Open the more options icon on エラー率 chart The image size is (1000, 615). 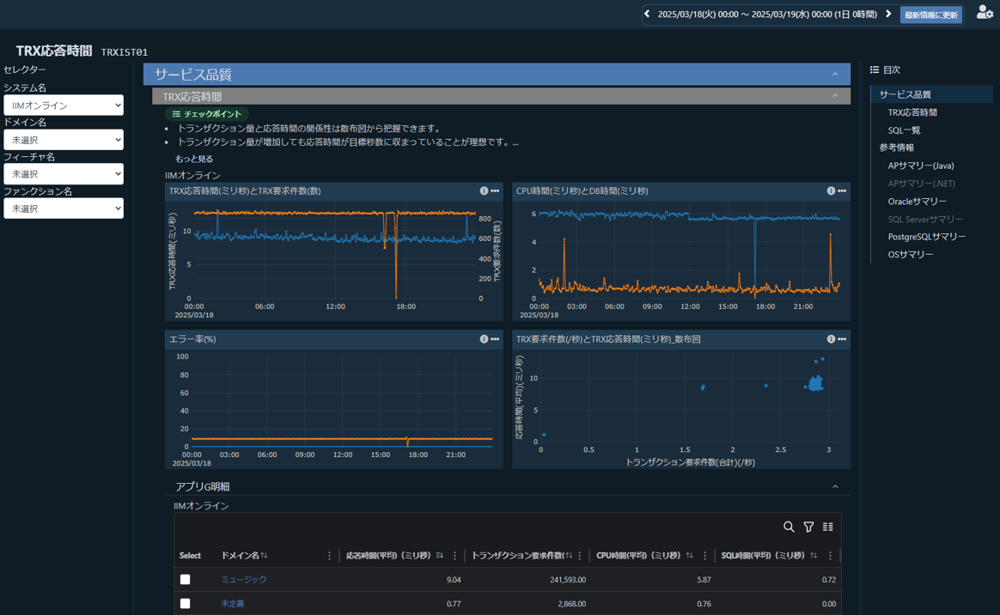point(494,339)
